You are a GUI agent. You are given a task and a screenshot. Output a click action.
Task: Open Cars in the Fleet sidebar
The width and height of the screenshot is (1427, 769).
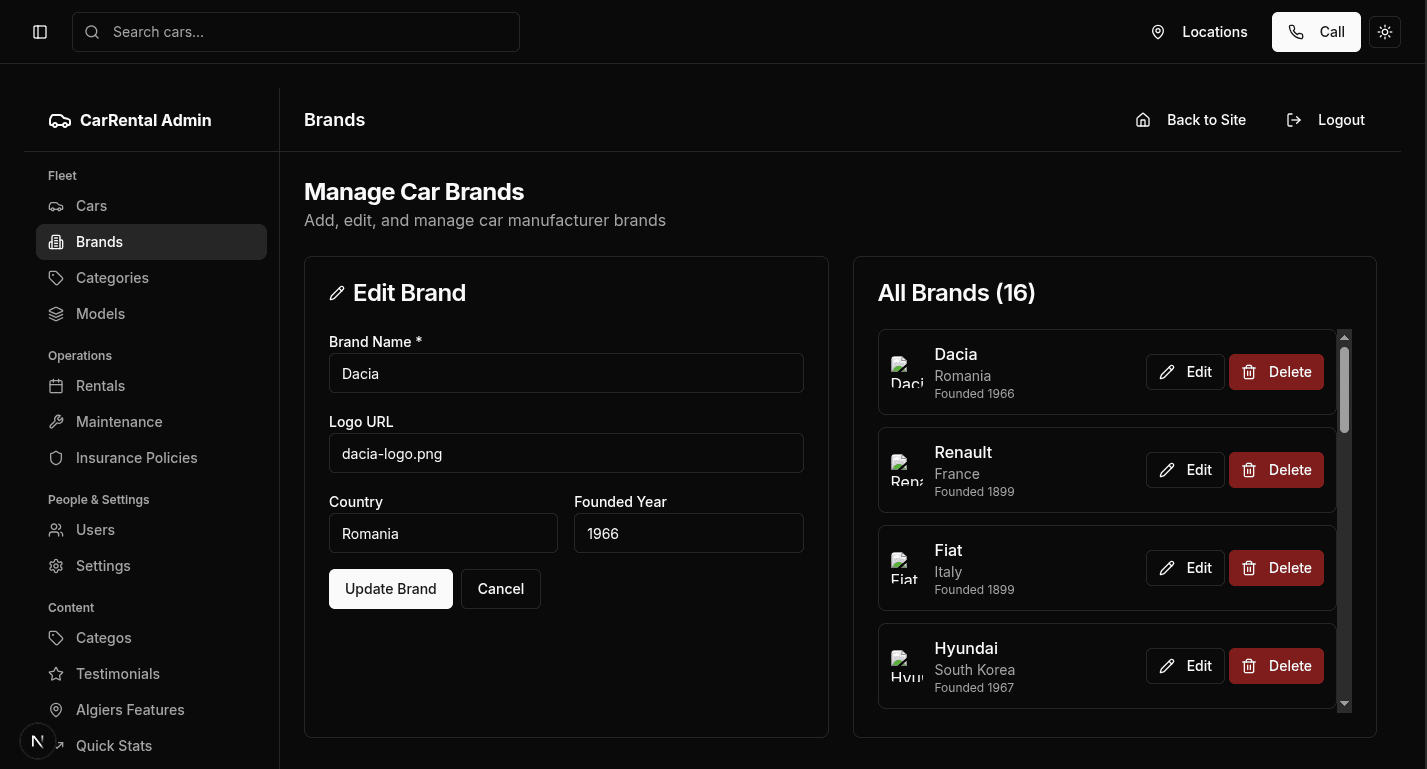pyautogui.click(x=151, y=206)
